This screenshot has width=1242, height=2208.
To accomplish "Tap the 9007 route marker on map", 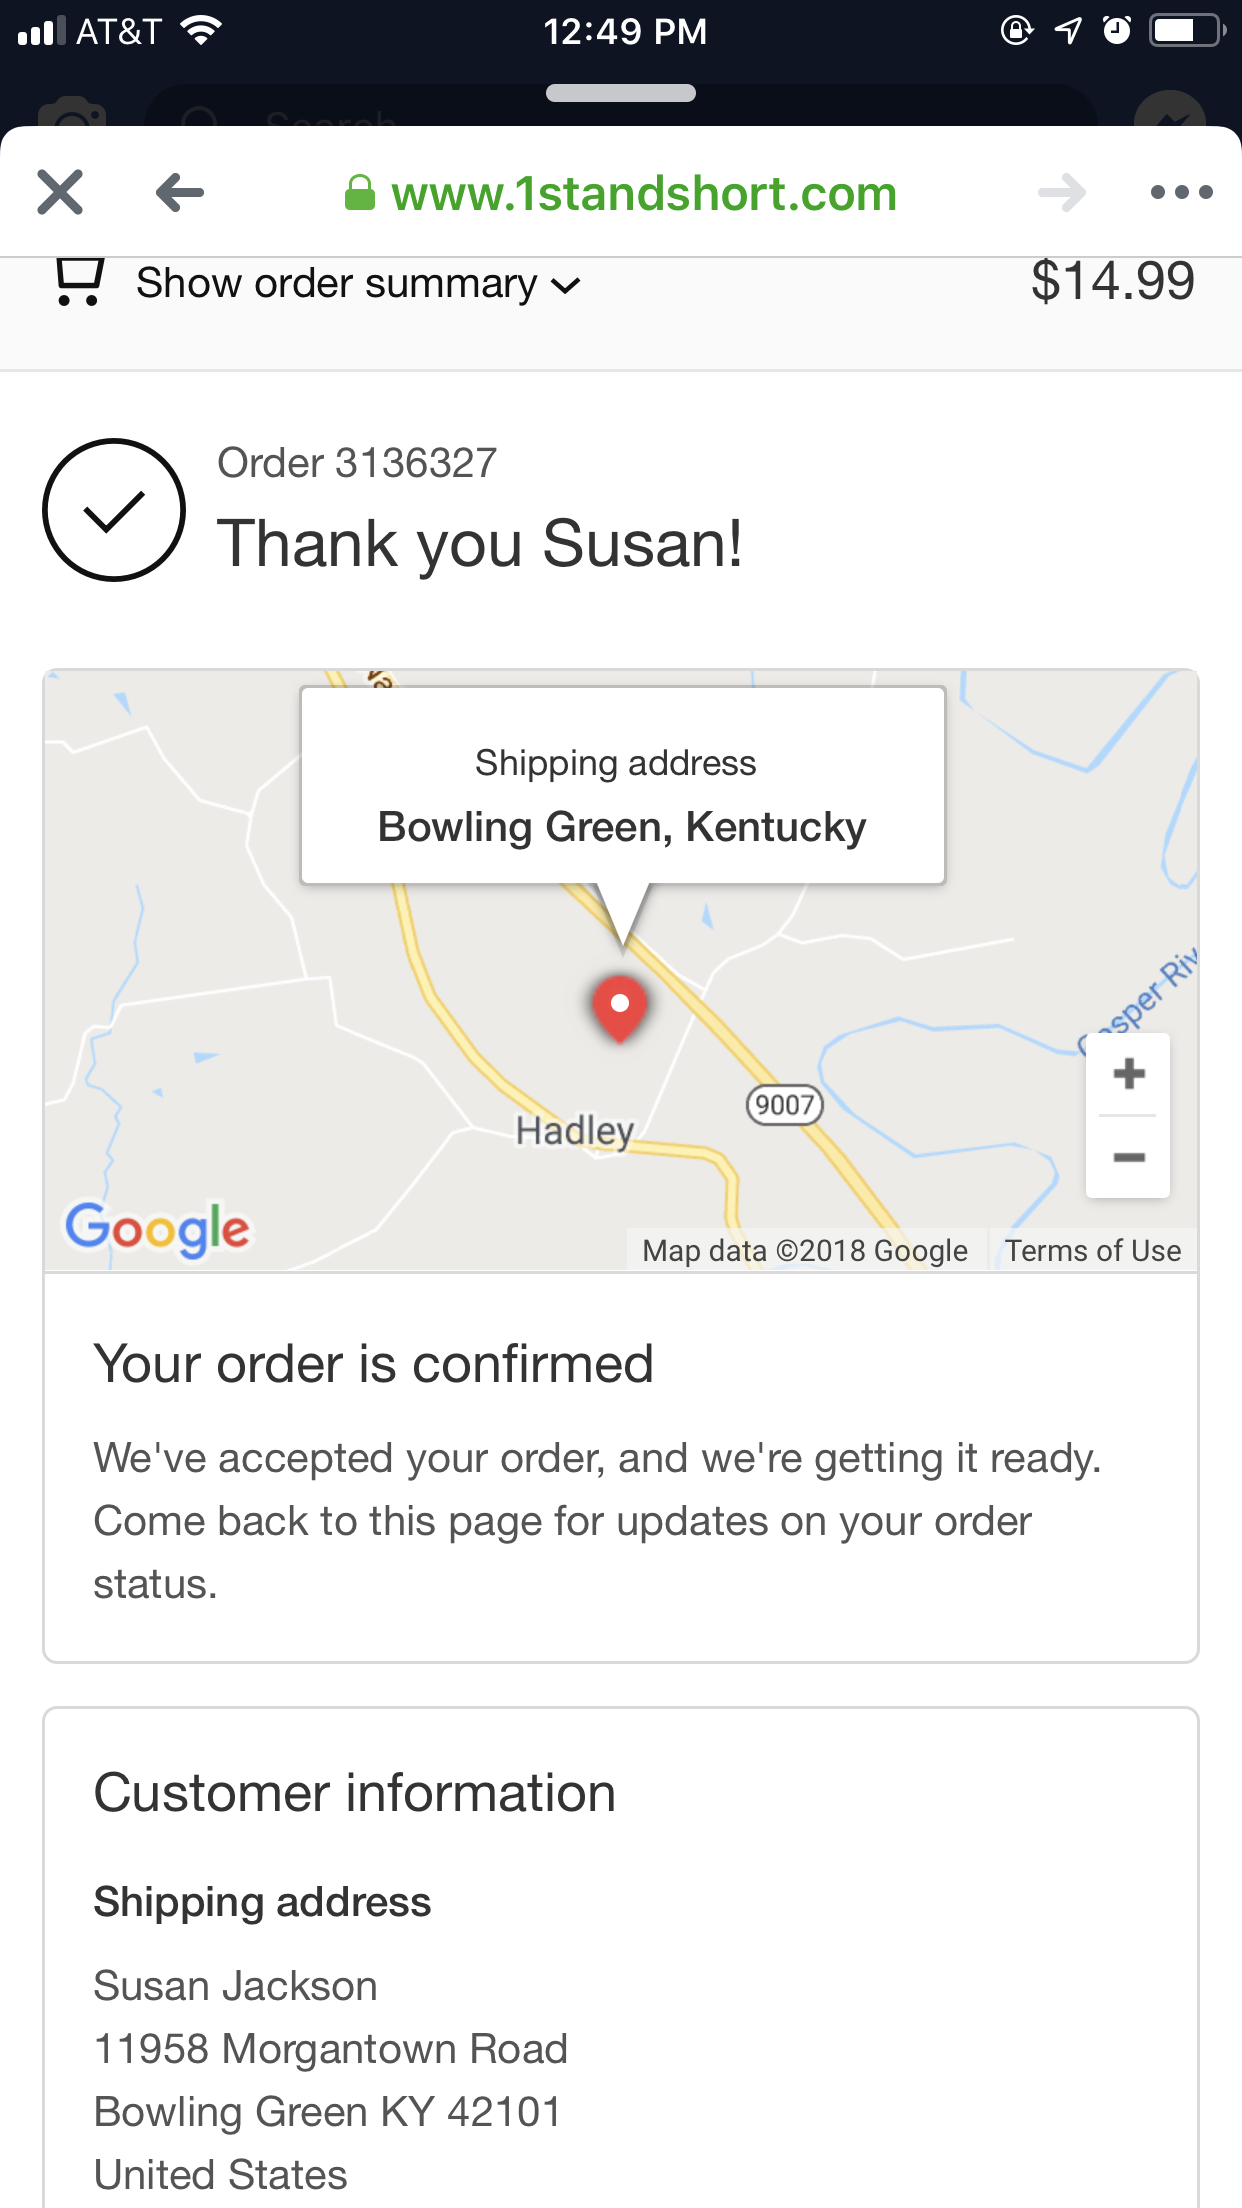I will 785,1105.
